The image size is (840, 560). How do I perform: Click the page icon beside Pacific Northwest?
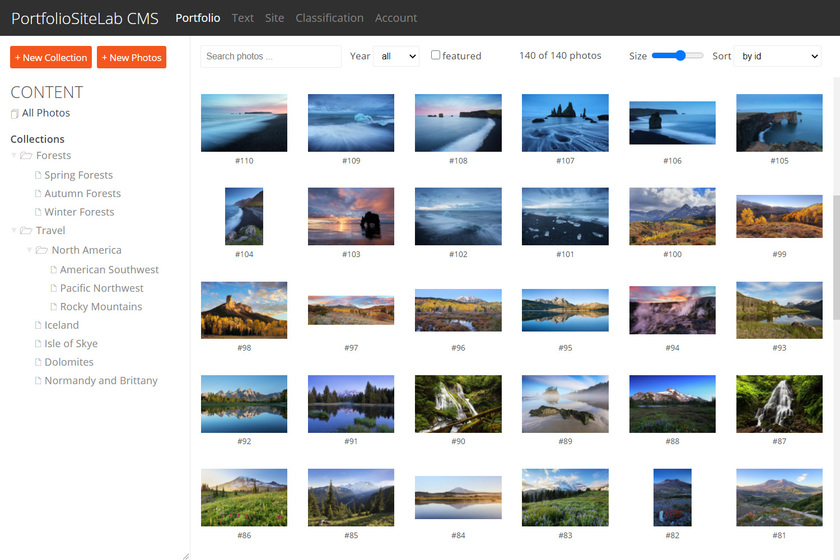pyautogui.click(x=54, y=288)
